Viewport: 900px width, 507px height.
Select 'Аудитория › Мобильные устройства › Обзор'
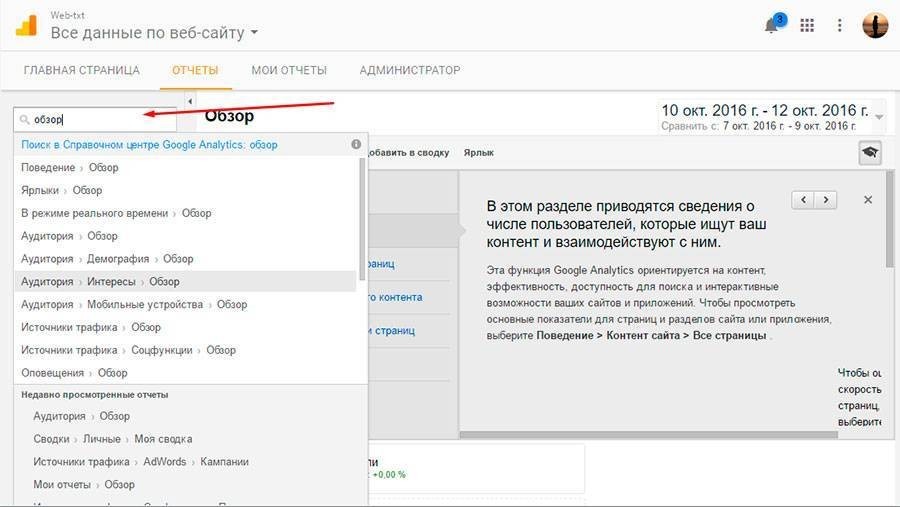coord(185,304)
